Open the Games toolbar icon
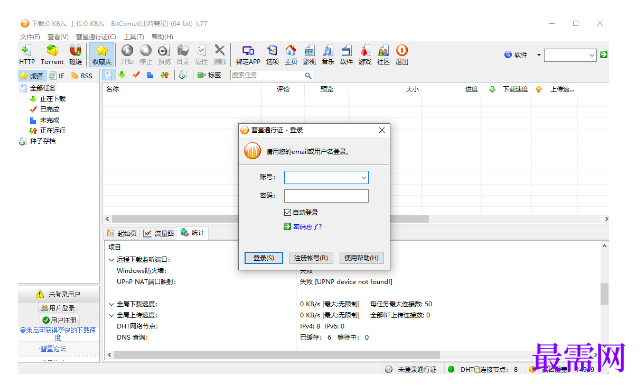The image size is (644, 389). tap(365, 55)
